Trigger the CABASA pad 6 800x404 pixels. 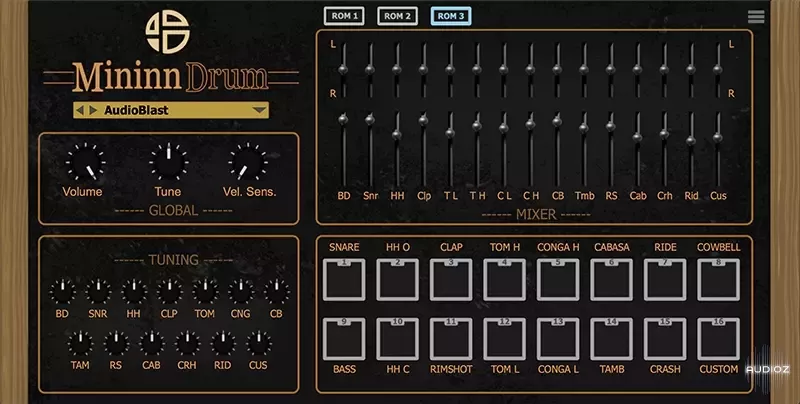pos(612,280)
